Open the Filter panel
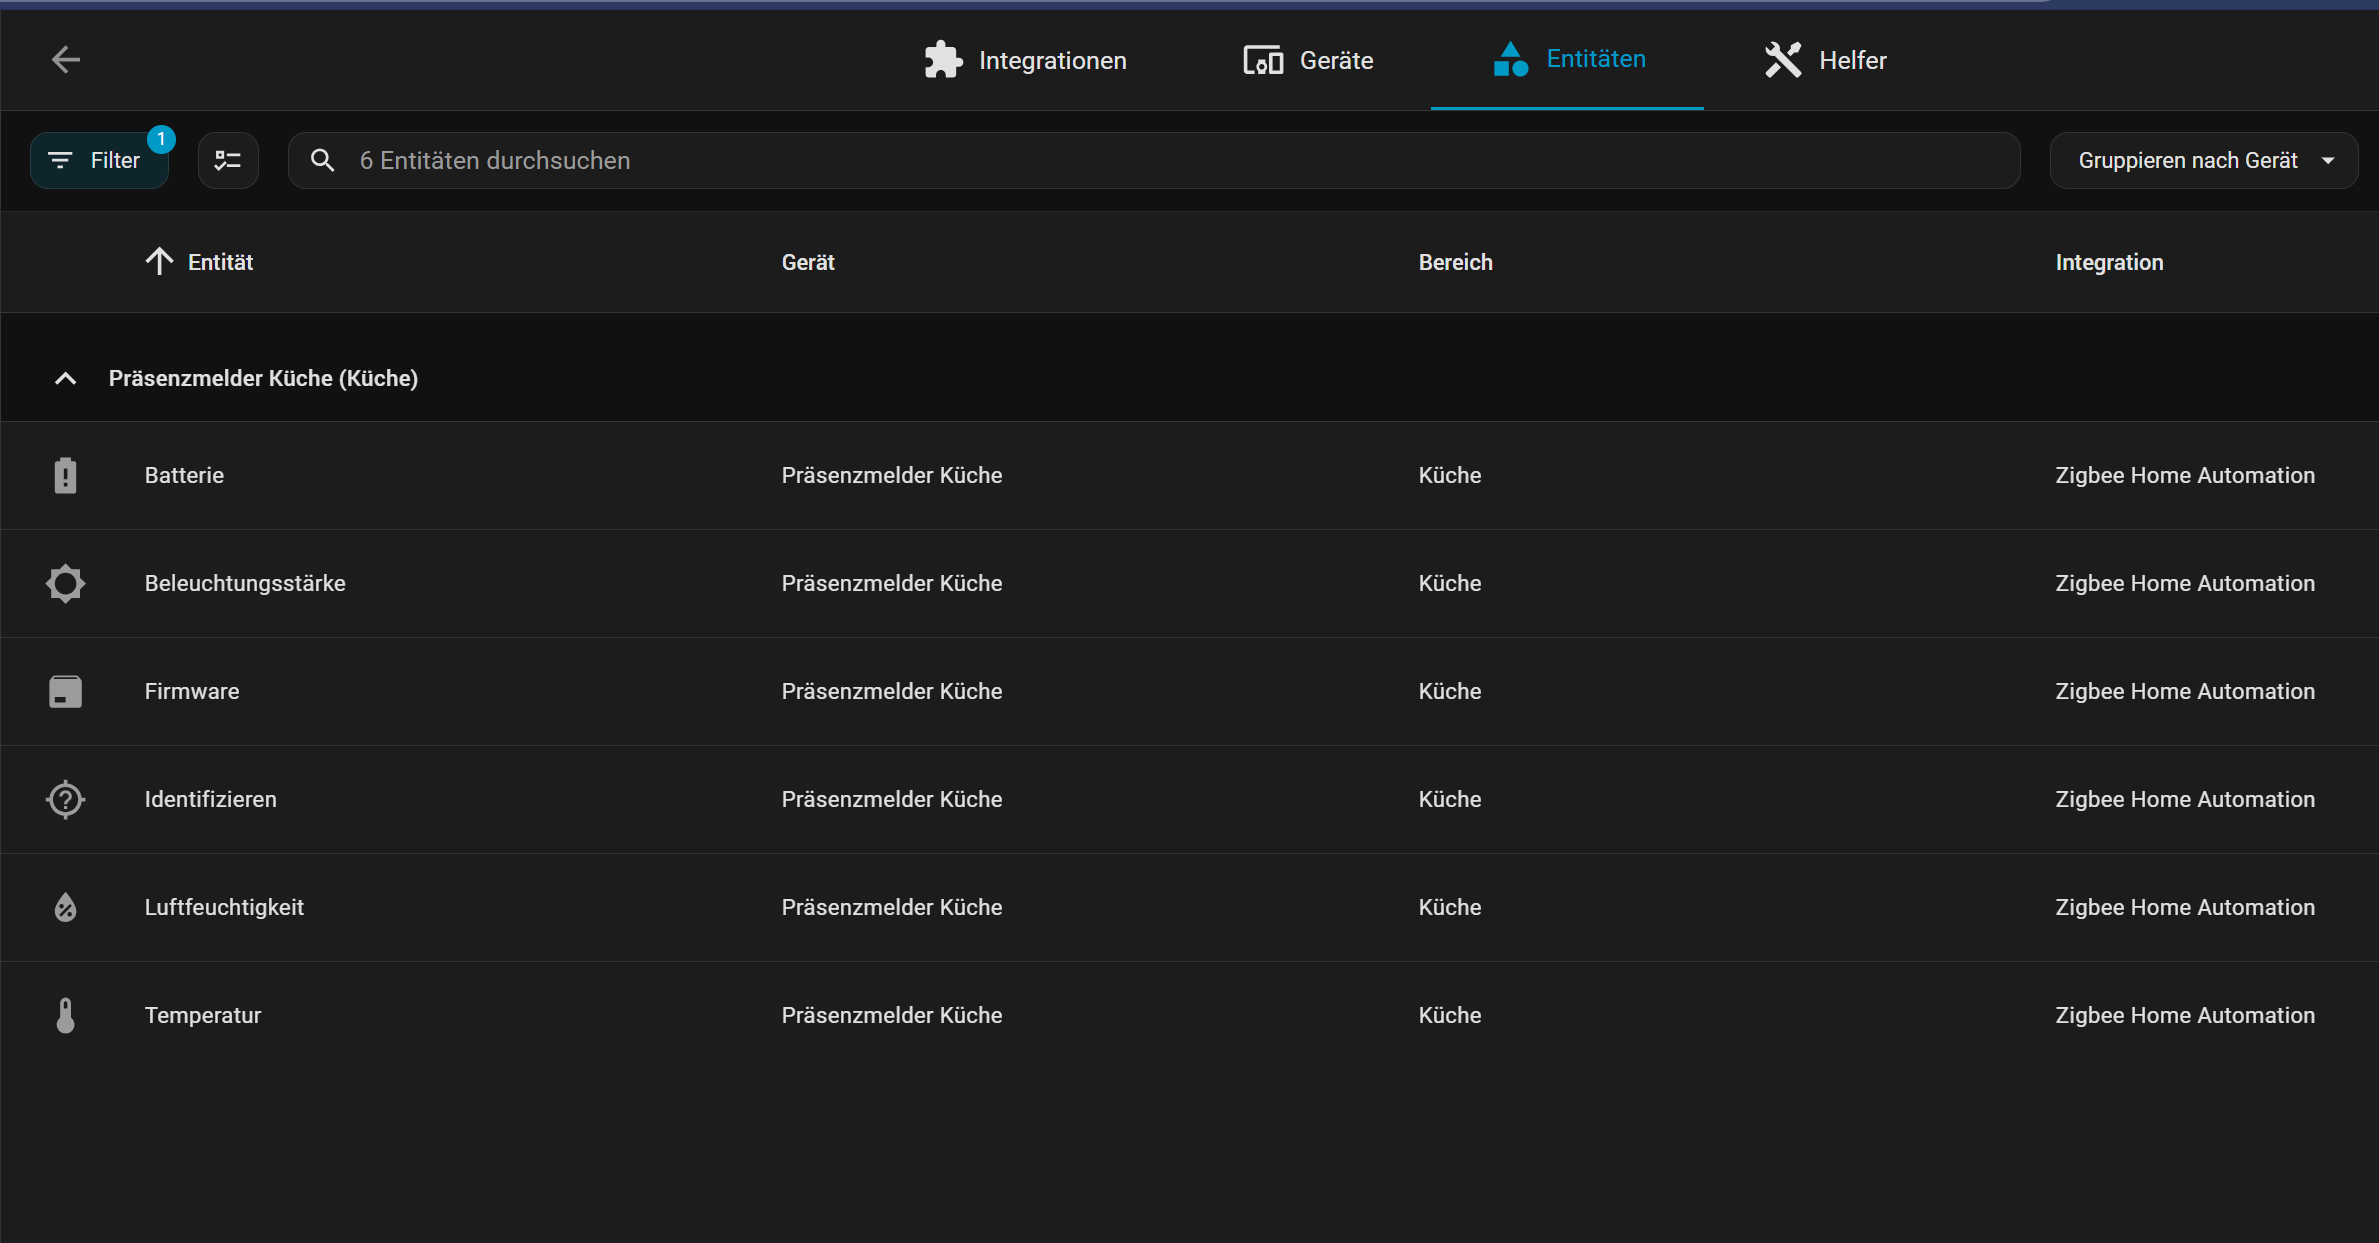 pos(99,161)
